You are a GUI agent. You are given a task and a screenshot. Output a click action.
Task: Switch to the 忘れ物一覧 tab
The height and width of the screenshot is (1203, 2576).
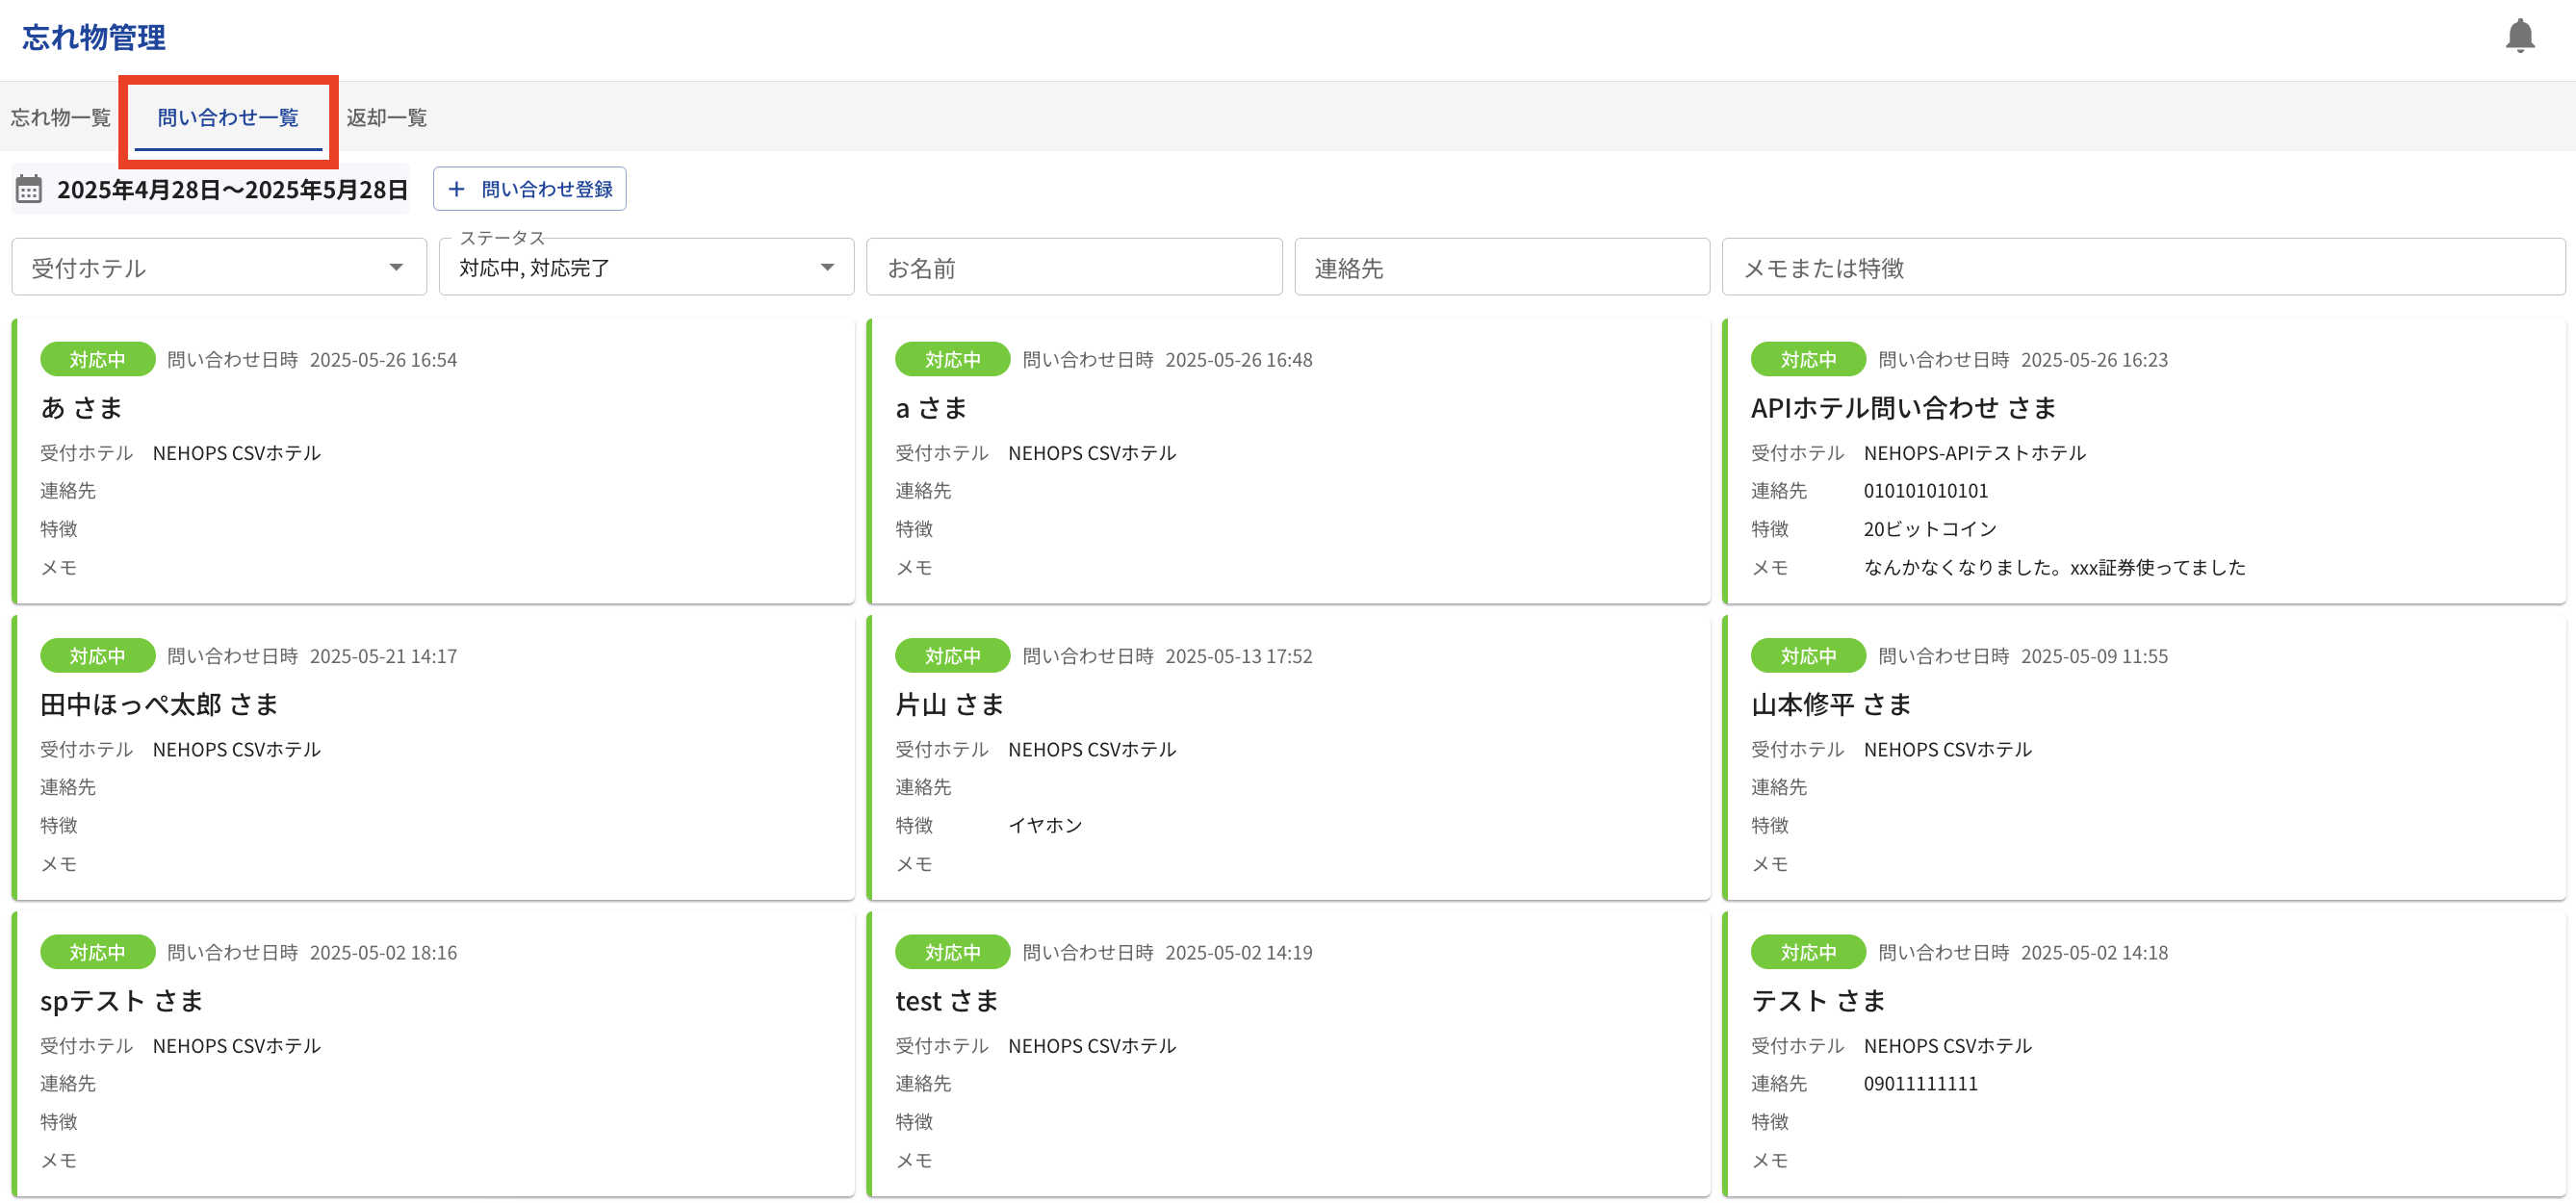pos(60,117)
